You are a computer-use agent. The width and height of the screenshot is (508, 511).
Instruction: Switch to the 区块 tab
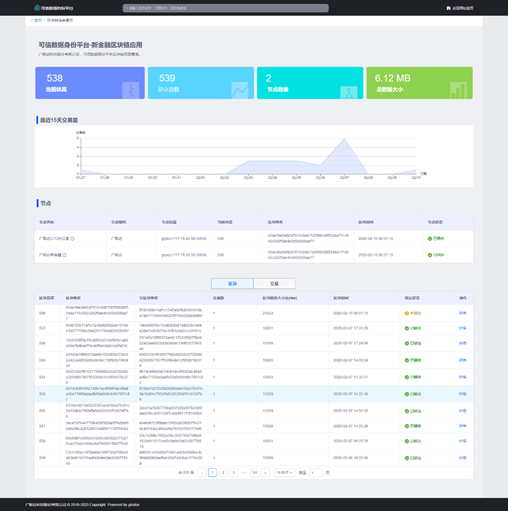(x=232, y=284)
